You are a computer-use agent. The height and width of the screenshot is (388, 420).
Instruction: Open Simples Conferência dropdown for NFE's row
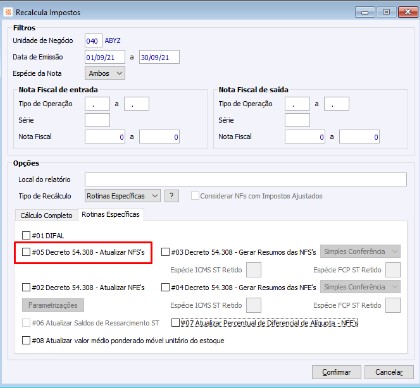point(360,287)
